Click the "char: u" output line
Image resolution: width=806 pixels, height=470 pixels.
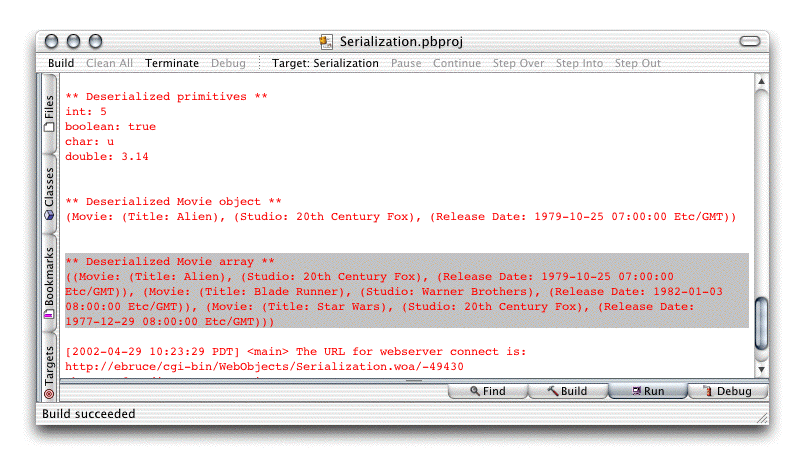pyautogui.click(x=89, y=141)
